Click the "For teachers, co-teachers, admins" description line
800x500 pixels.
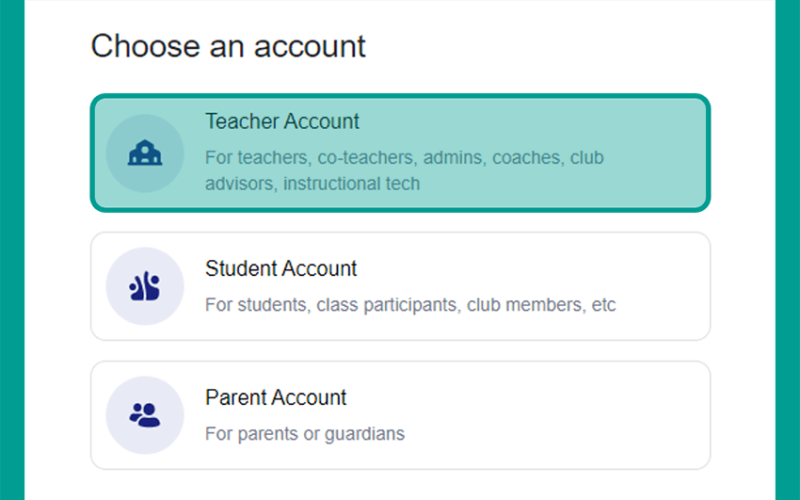pyautogui.click(x=404, y=158)
